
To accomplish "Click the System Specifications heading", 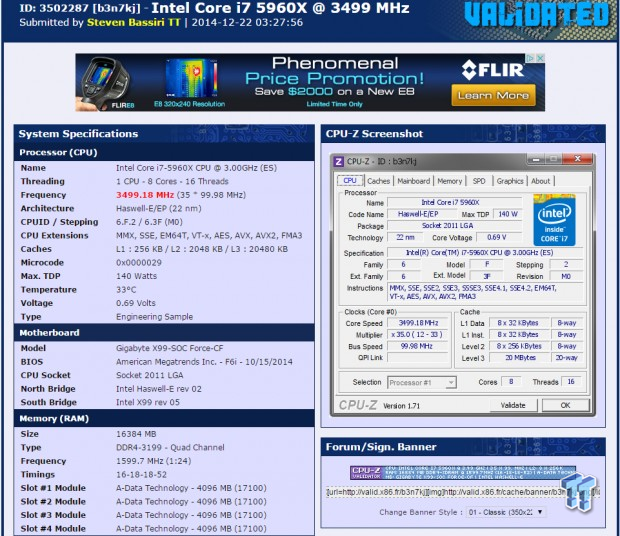I will pos(78,134).
